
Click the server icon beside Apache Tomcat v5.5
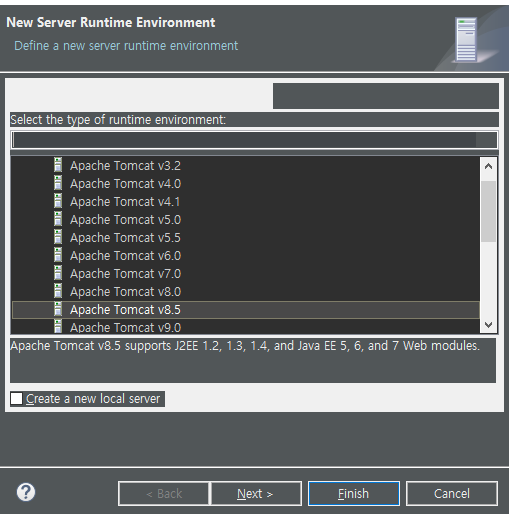[58, 237]
